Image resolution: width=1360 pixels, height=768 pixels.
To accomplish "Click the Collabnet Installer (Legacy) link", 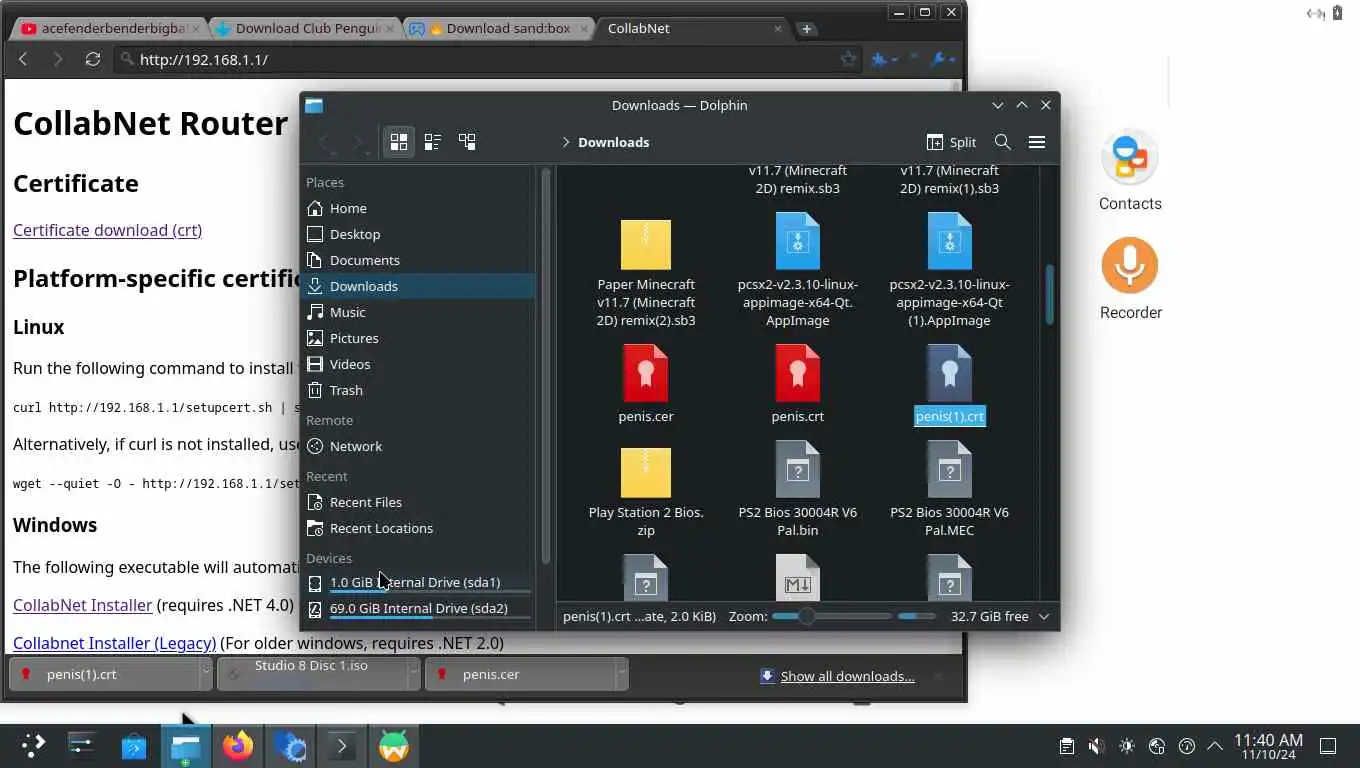I will pyautogui.click(x=115, y=643).
